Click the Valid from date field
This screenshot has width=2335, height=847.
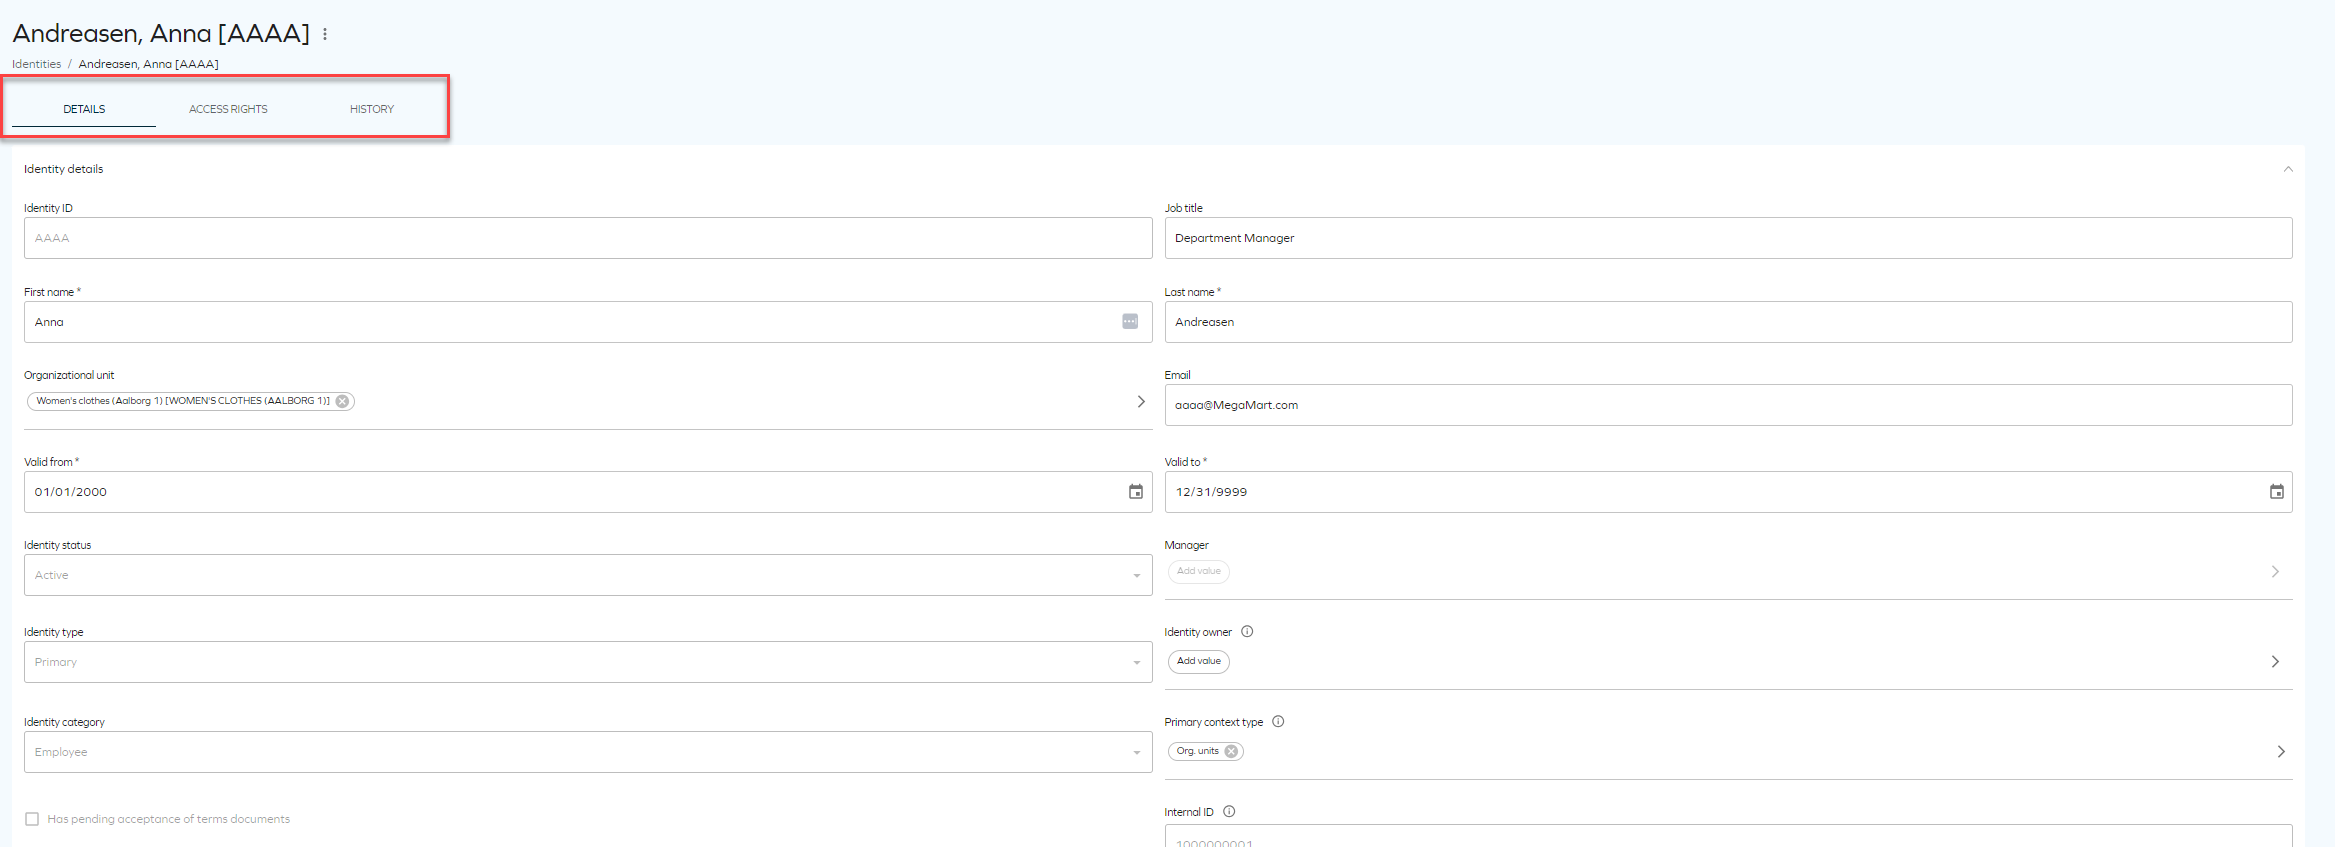[588, 492]
